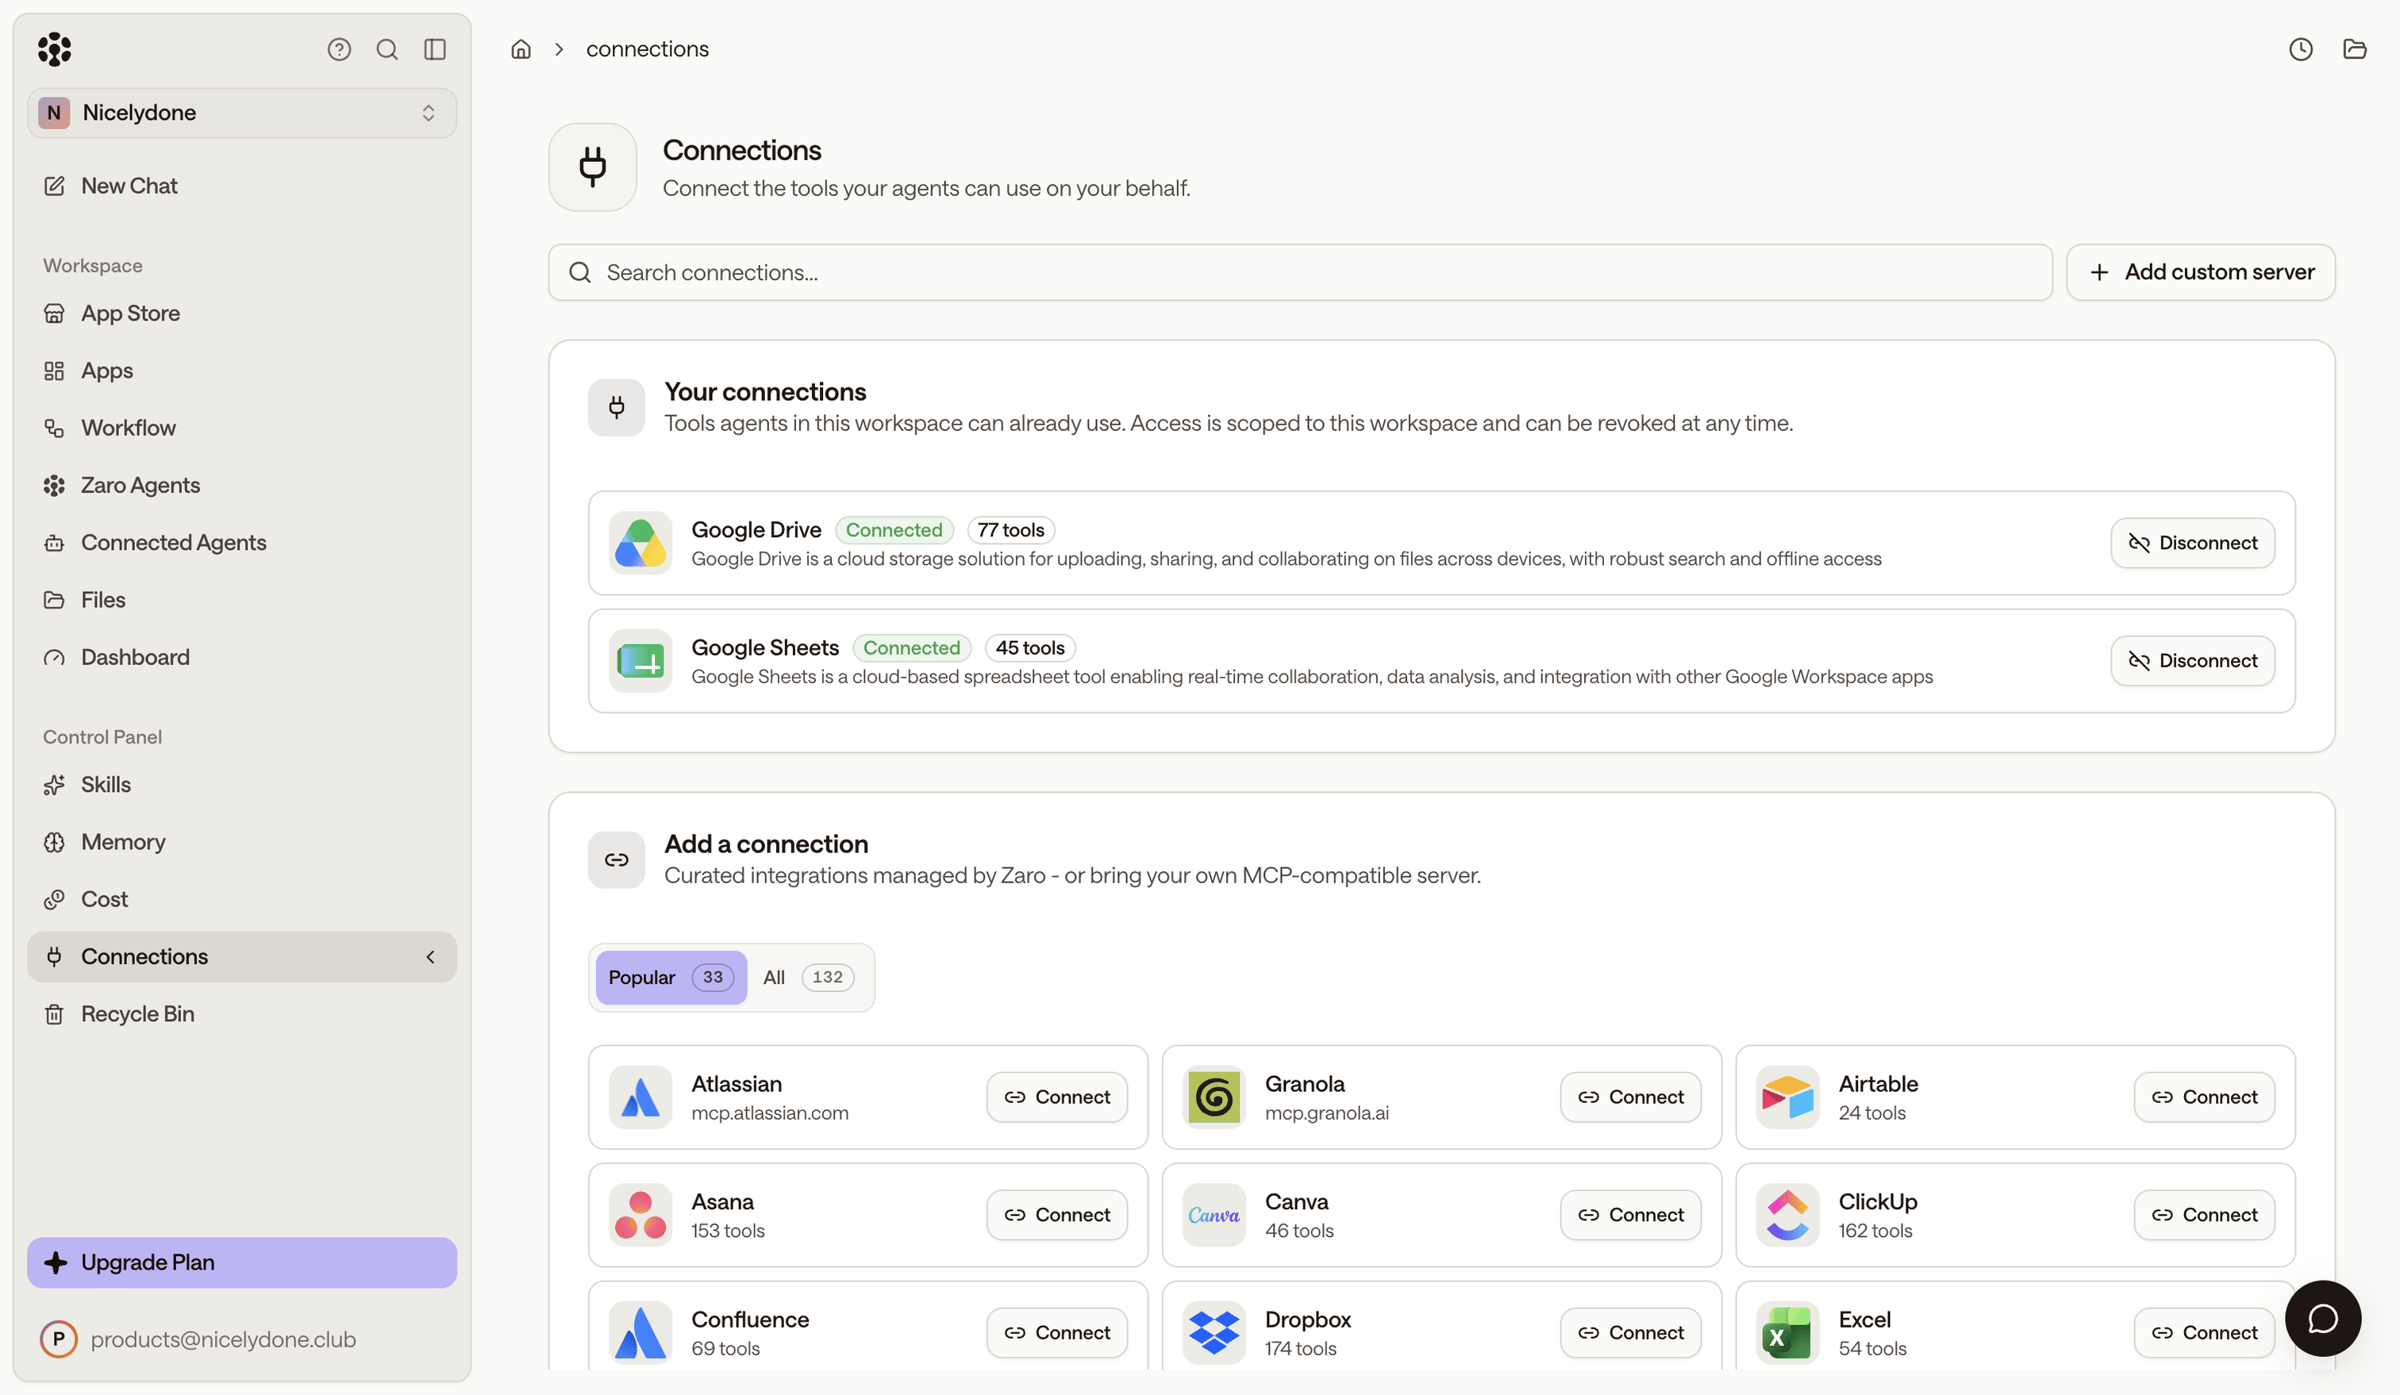Click Upgrade Plan button
The height and width of the screenshot is (1395, 2400).
point(242,1263)
